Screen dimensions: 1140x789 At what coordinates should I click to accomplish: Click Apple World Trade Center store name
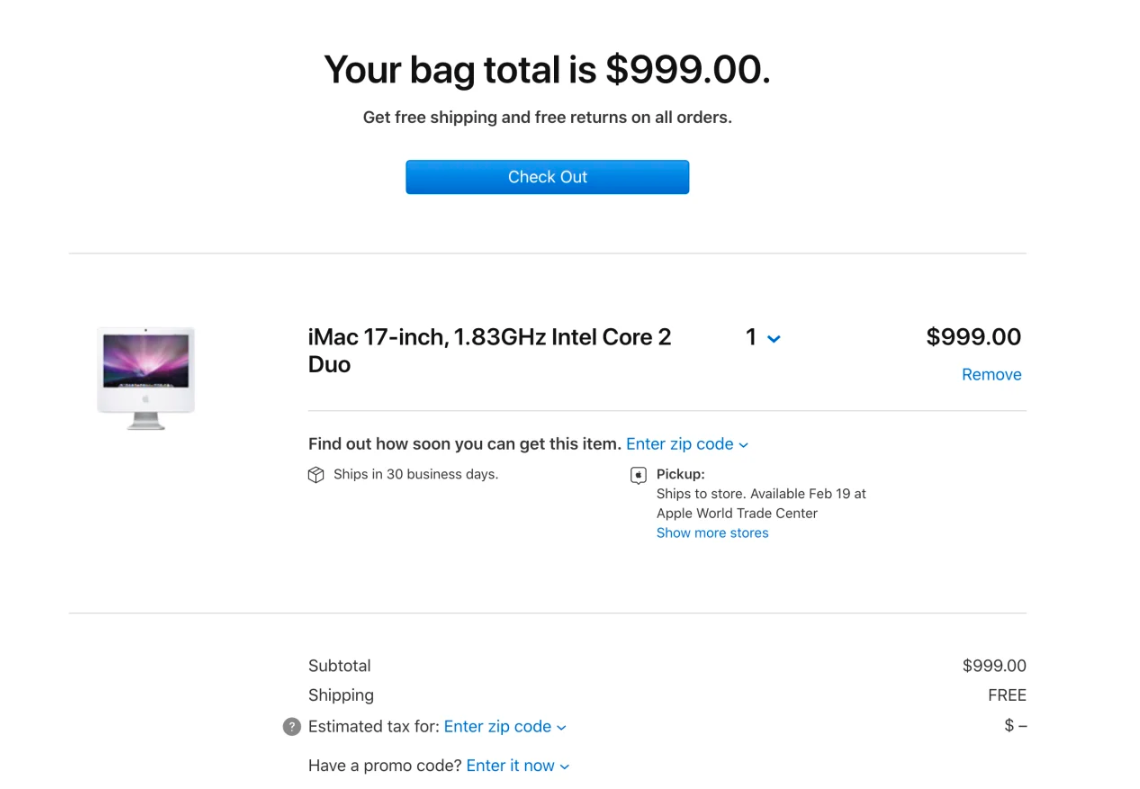click(736, 512)
